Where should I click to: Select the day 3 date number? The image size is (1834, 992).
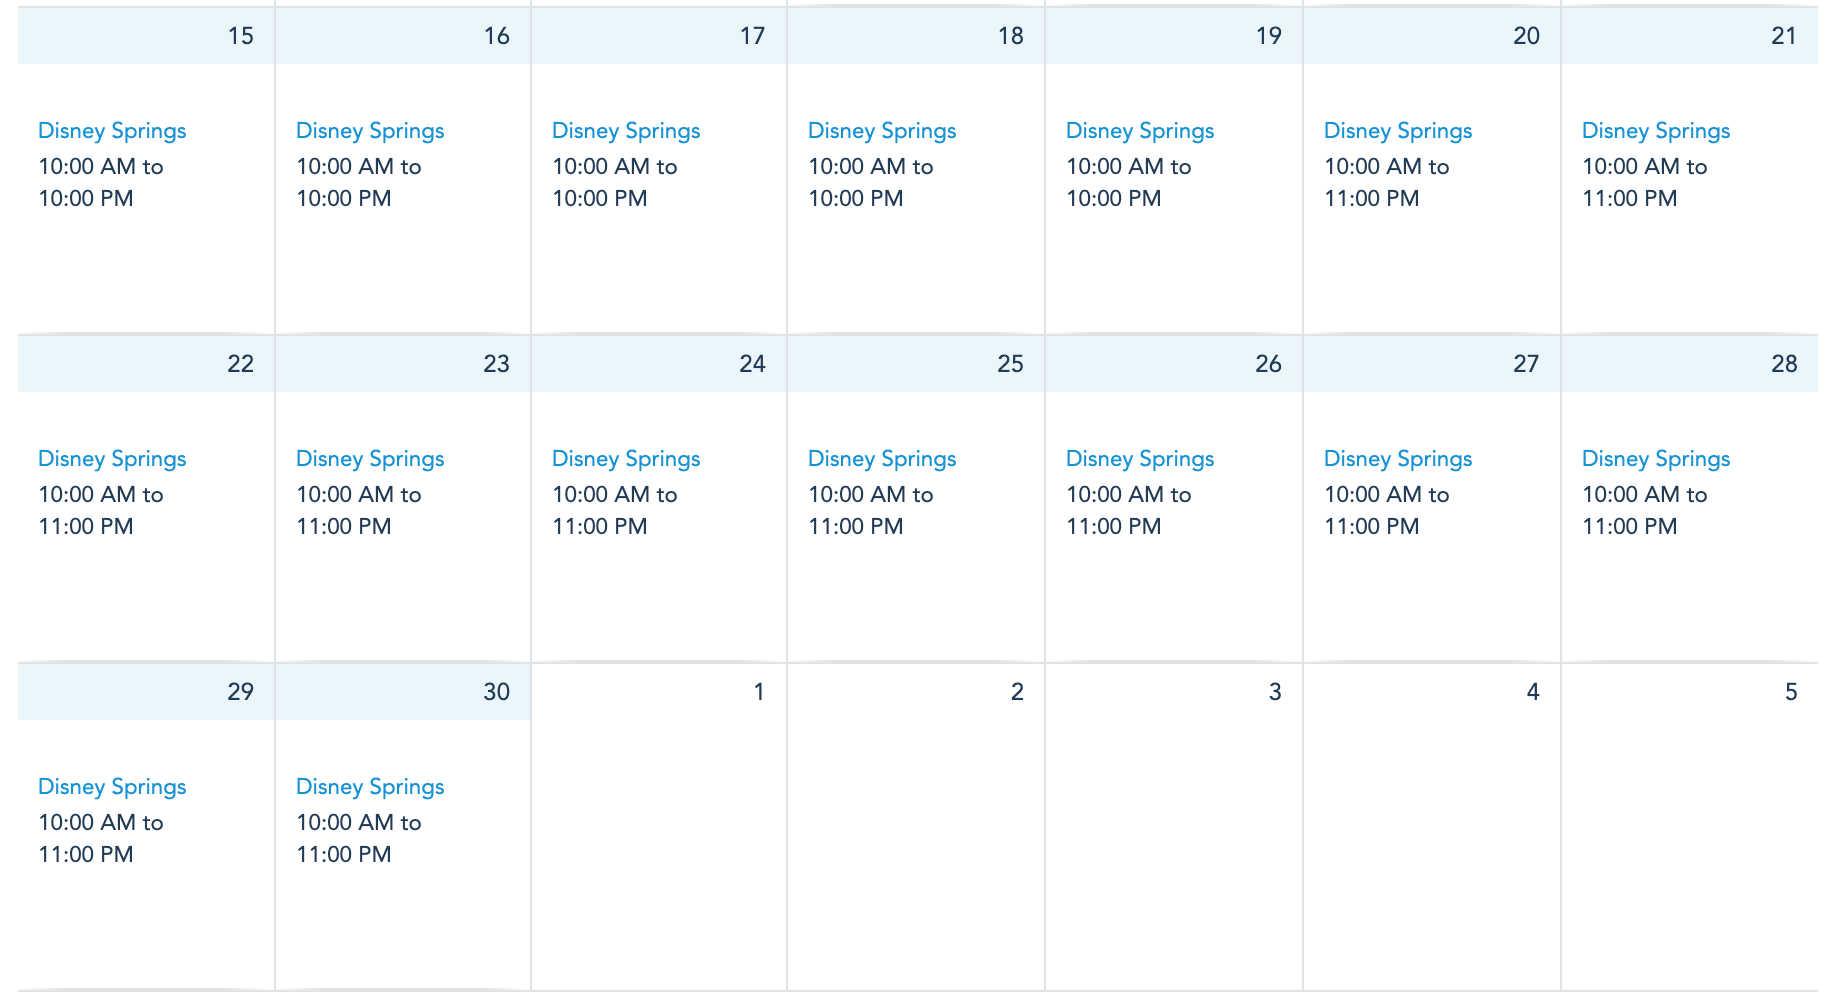tap(1275, 692)
